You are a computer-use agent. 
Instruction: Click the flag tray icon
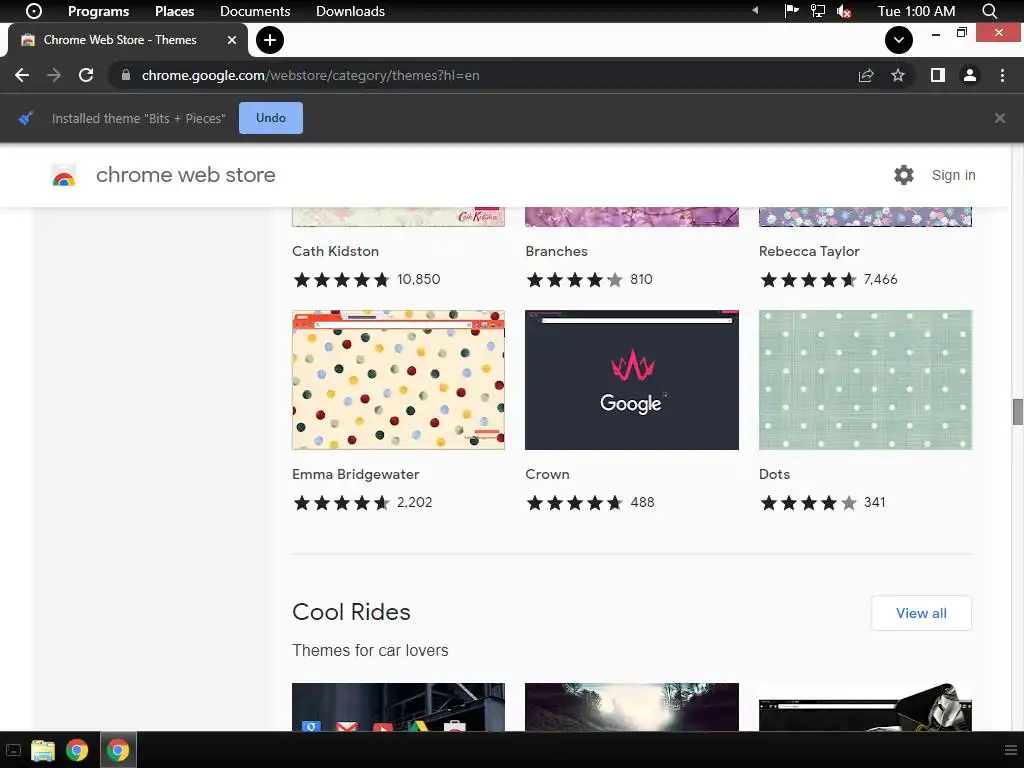(x=792, y=11)
